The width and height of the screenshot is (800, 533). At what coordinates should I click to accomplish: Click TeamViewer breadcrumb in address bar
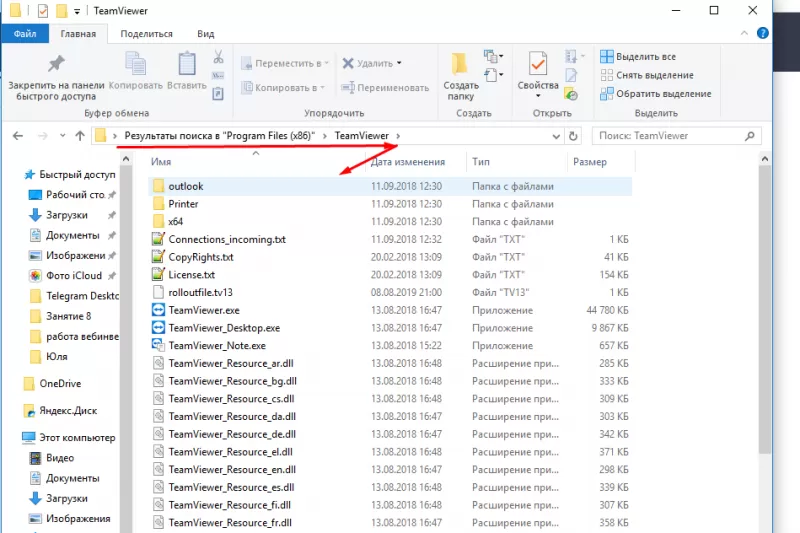pyautogui.click(x=362, y=136)
